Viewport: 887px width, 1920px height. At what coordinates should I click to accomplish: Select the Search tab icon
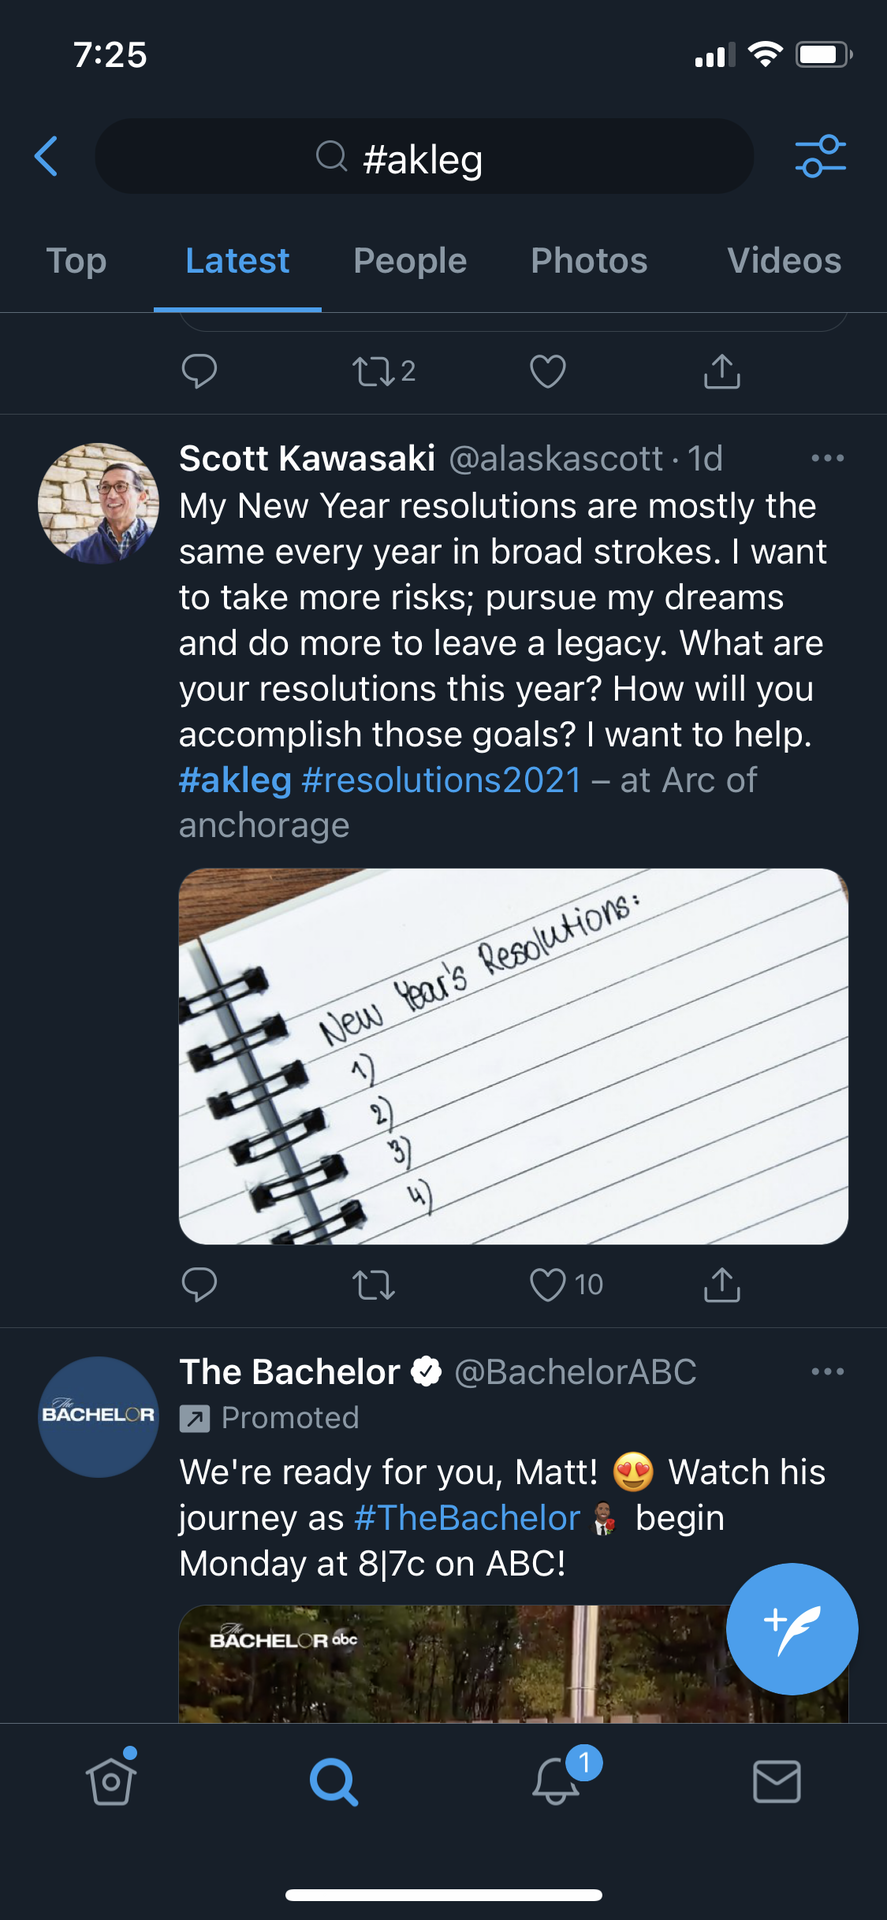334,1781
